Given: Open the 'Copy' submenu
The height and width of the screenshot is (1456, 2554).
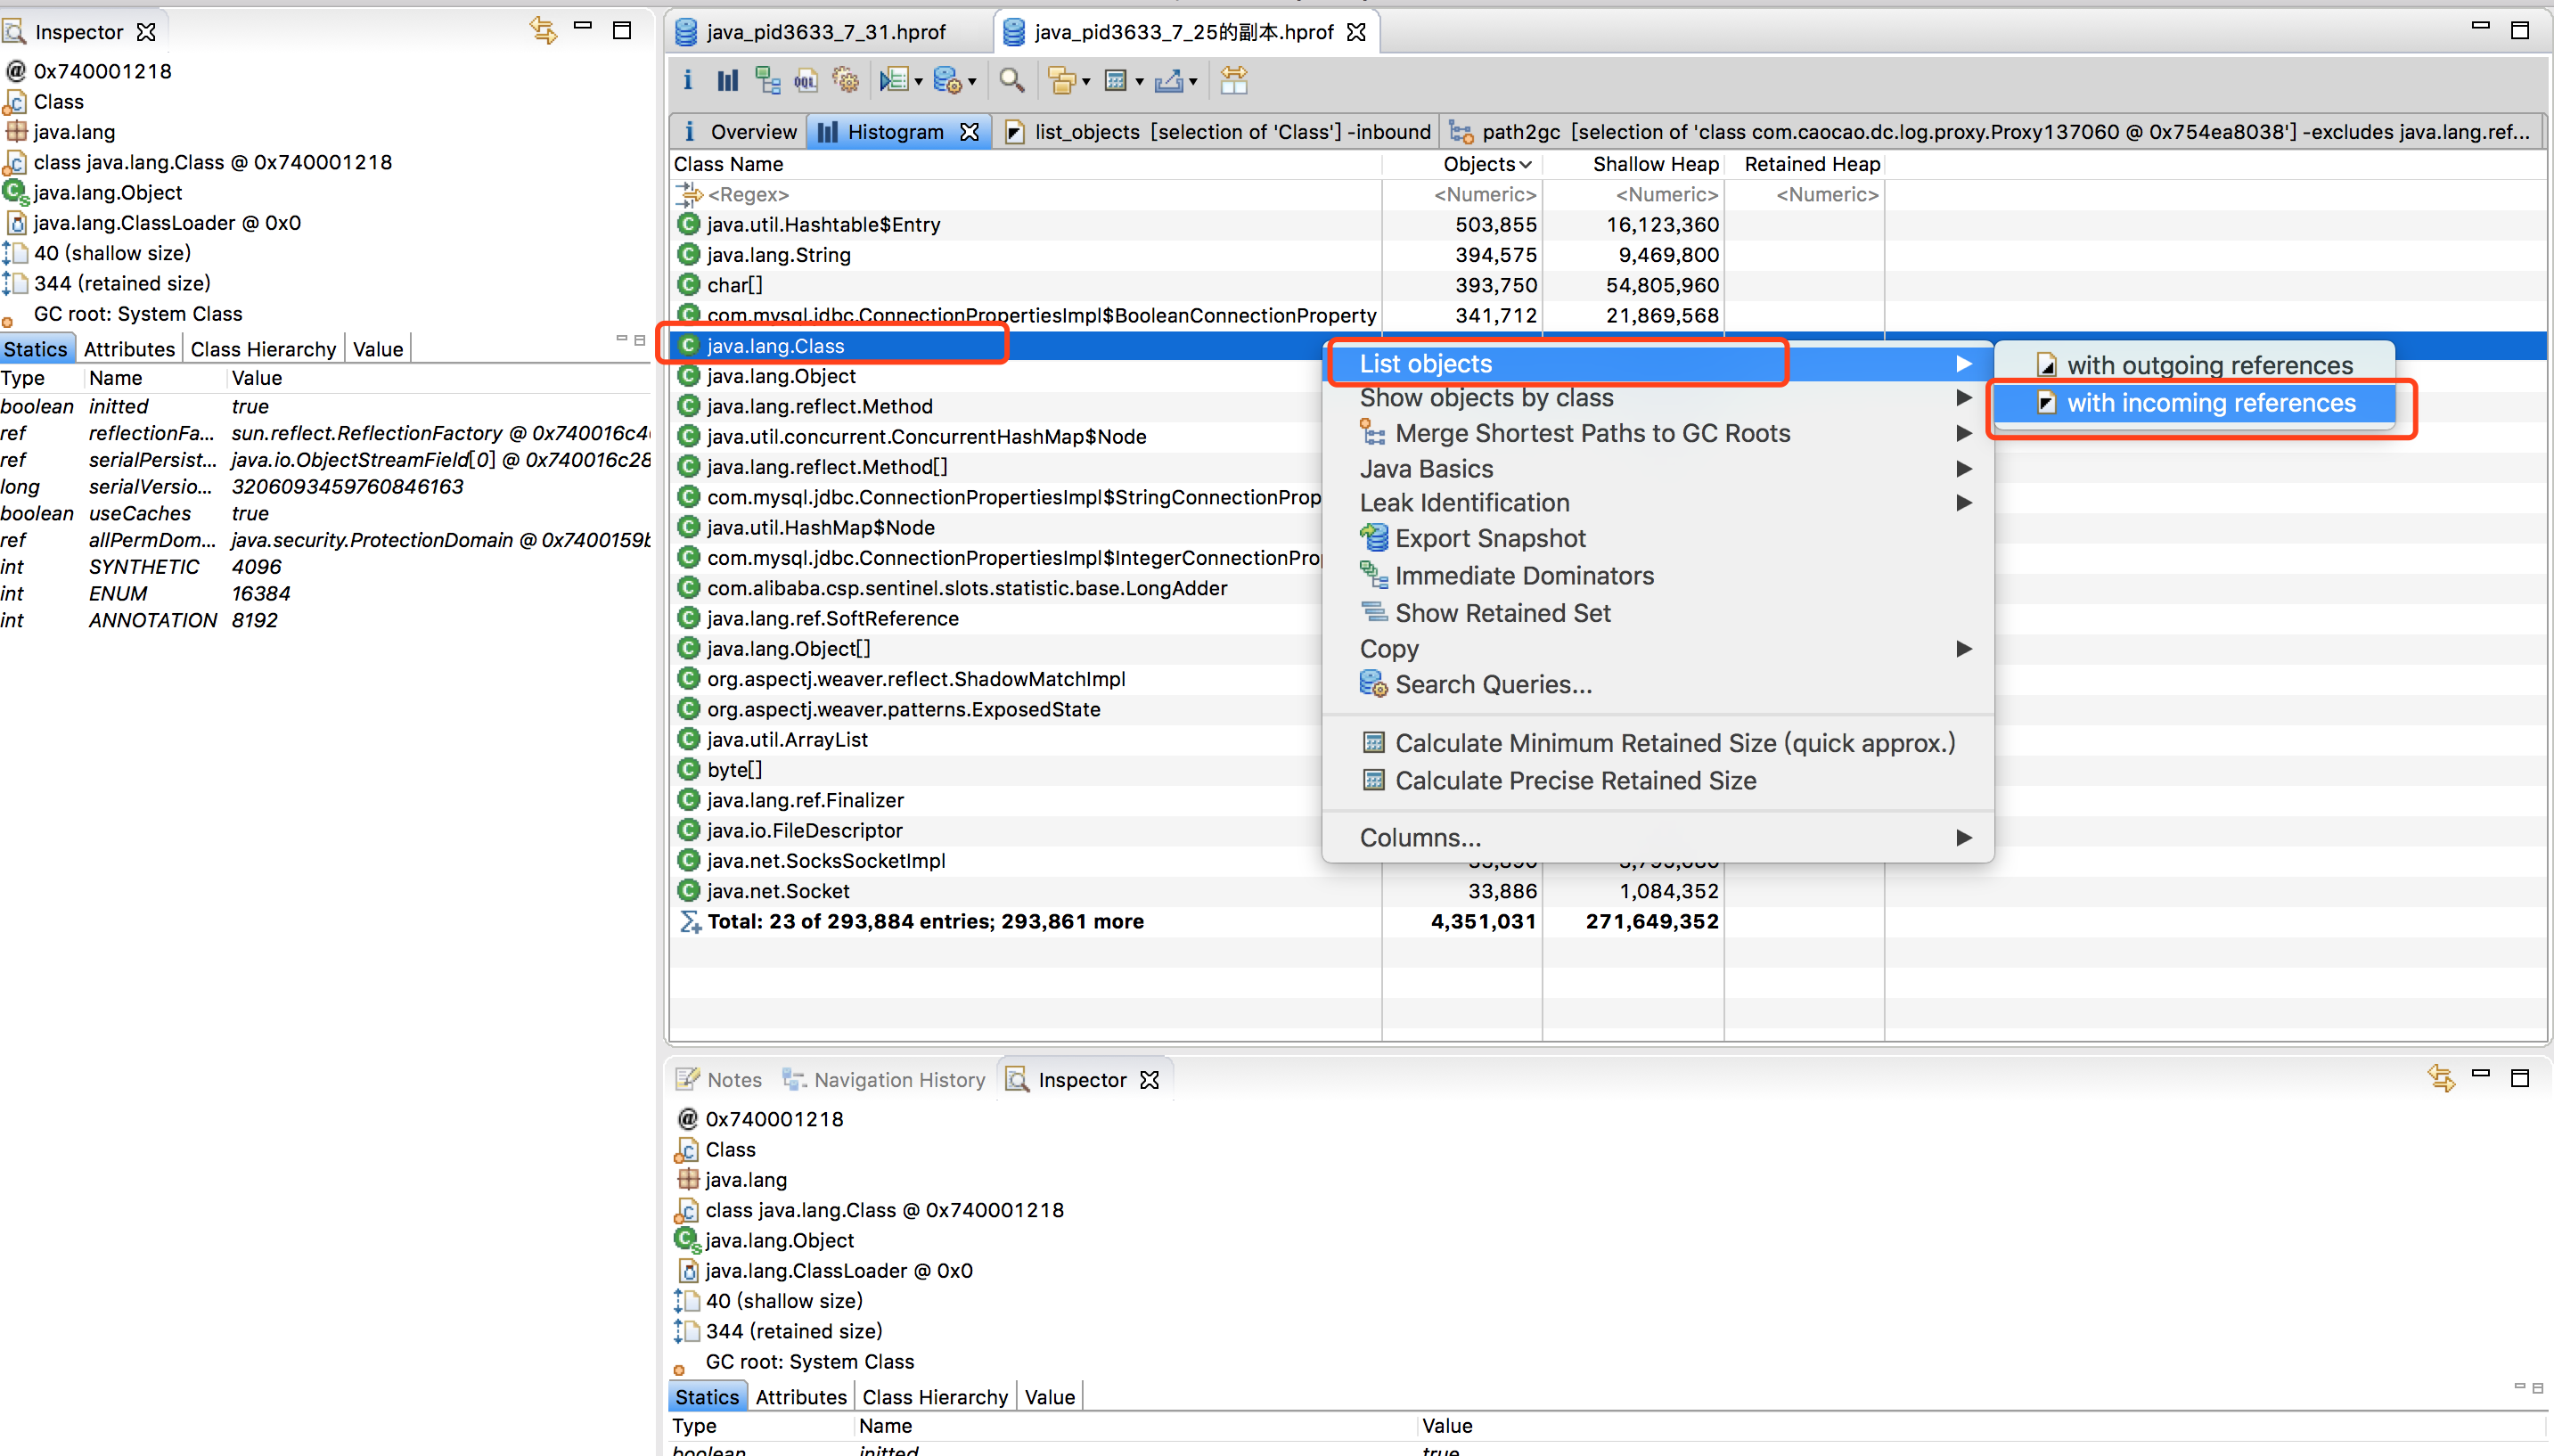Looking at the screenshot, I should point(1657,649).
